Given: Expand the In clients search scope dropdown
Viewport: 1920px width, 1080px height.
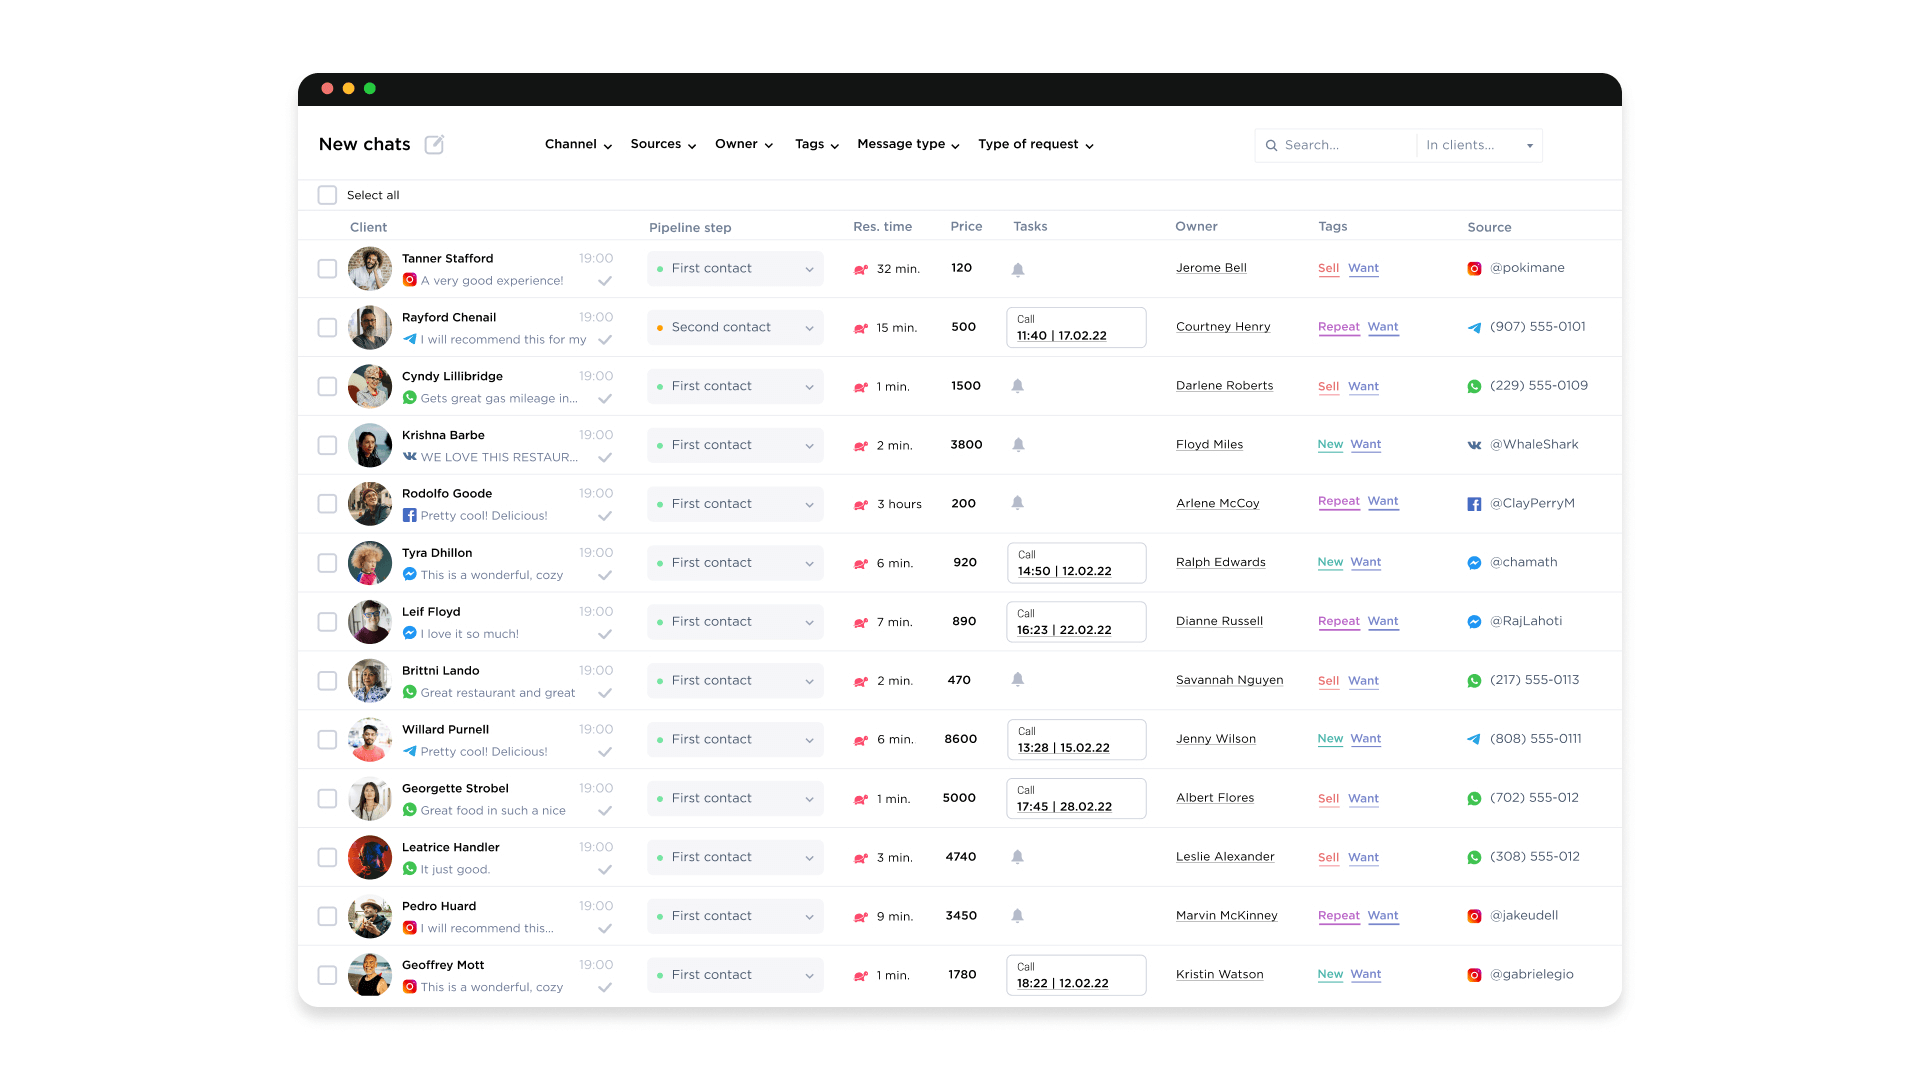Looking at the screenshot, I should coord(1479,146).
